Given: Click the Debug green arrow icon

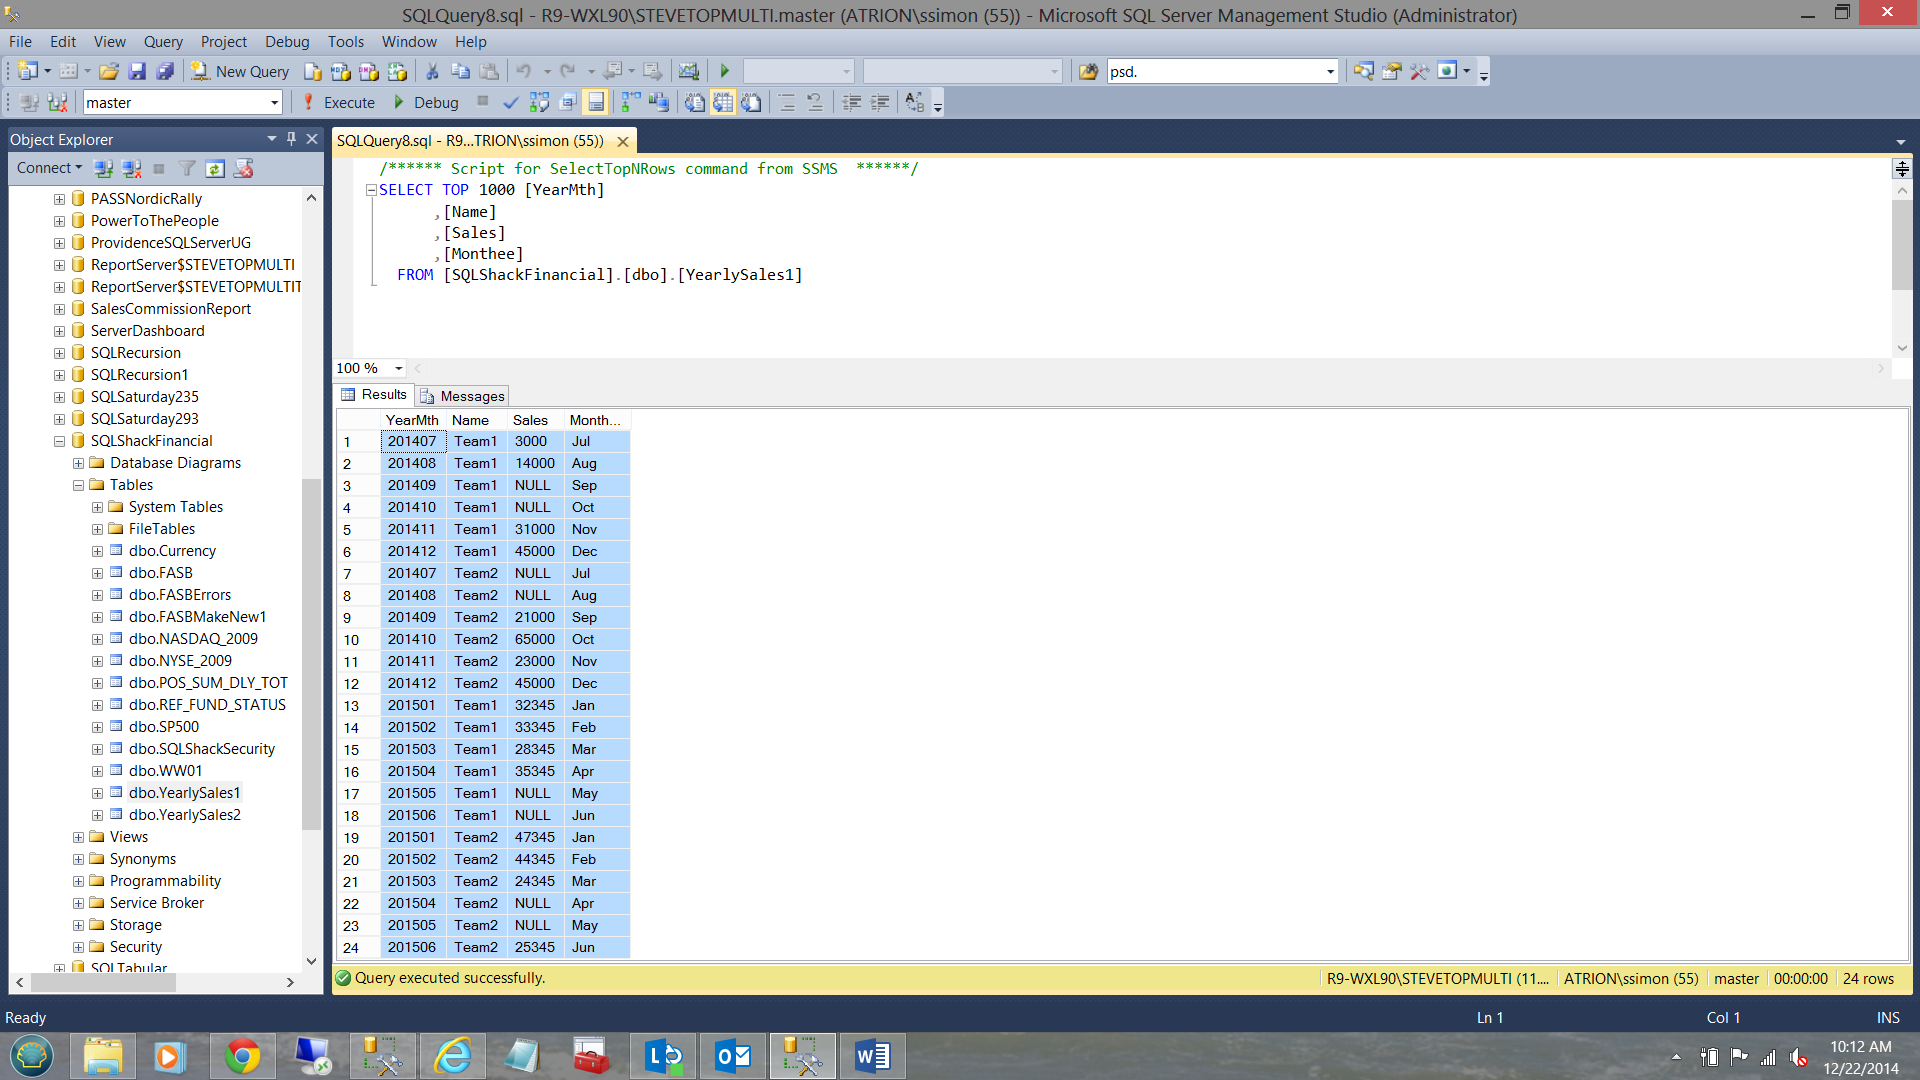Looking at the screenshot, I should 399,102.
